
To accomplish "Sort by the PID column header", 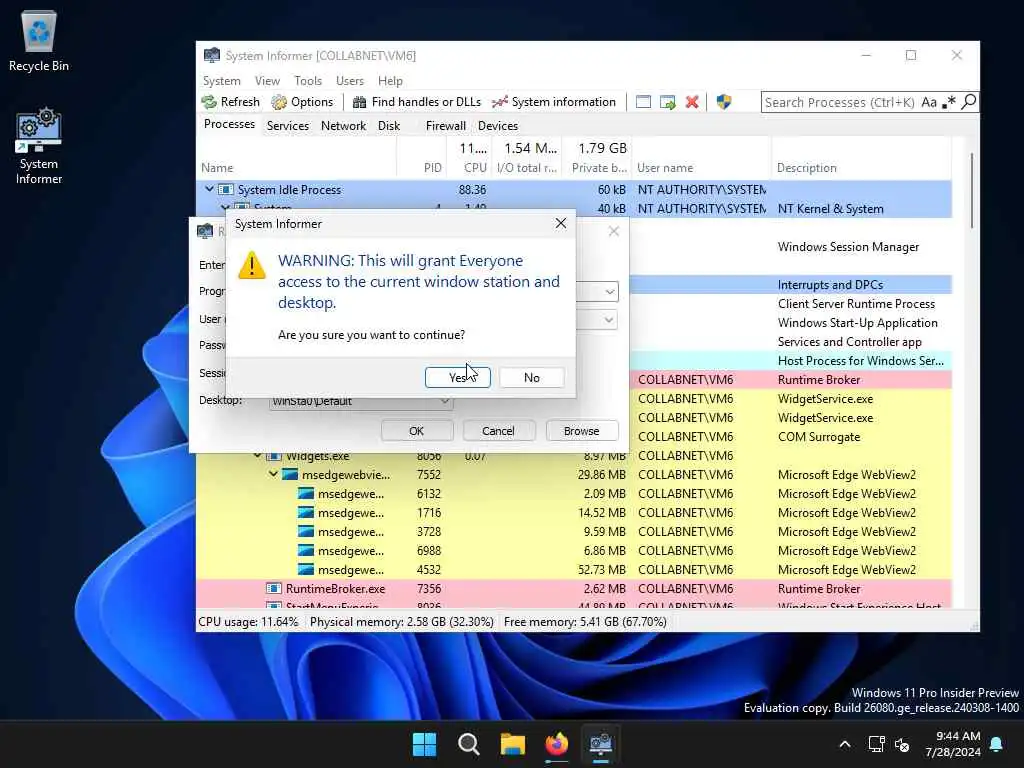I will click(x=422, y=168).
